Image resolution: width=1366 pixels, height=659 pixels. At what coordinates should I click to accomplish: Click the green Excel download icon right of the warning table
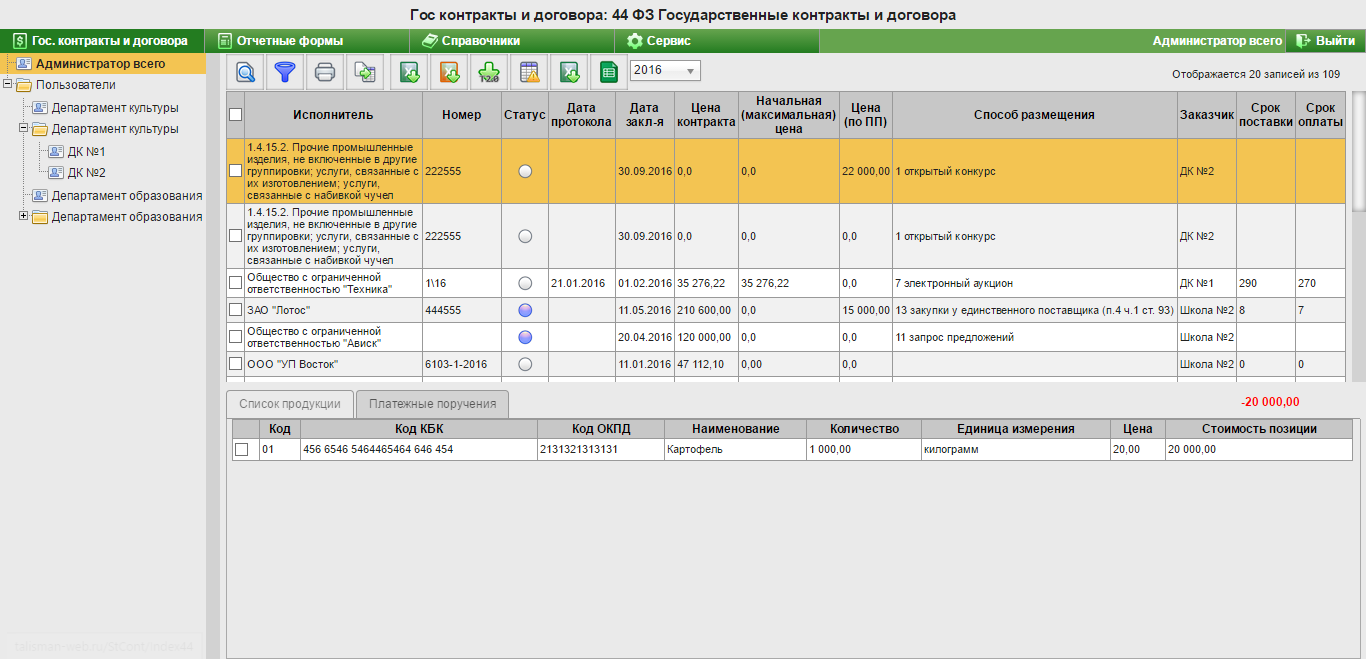click(569, 71)
